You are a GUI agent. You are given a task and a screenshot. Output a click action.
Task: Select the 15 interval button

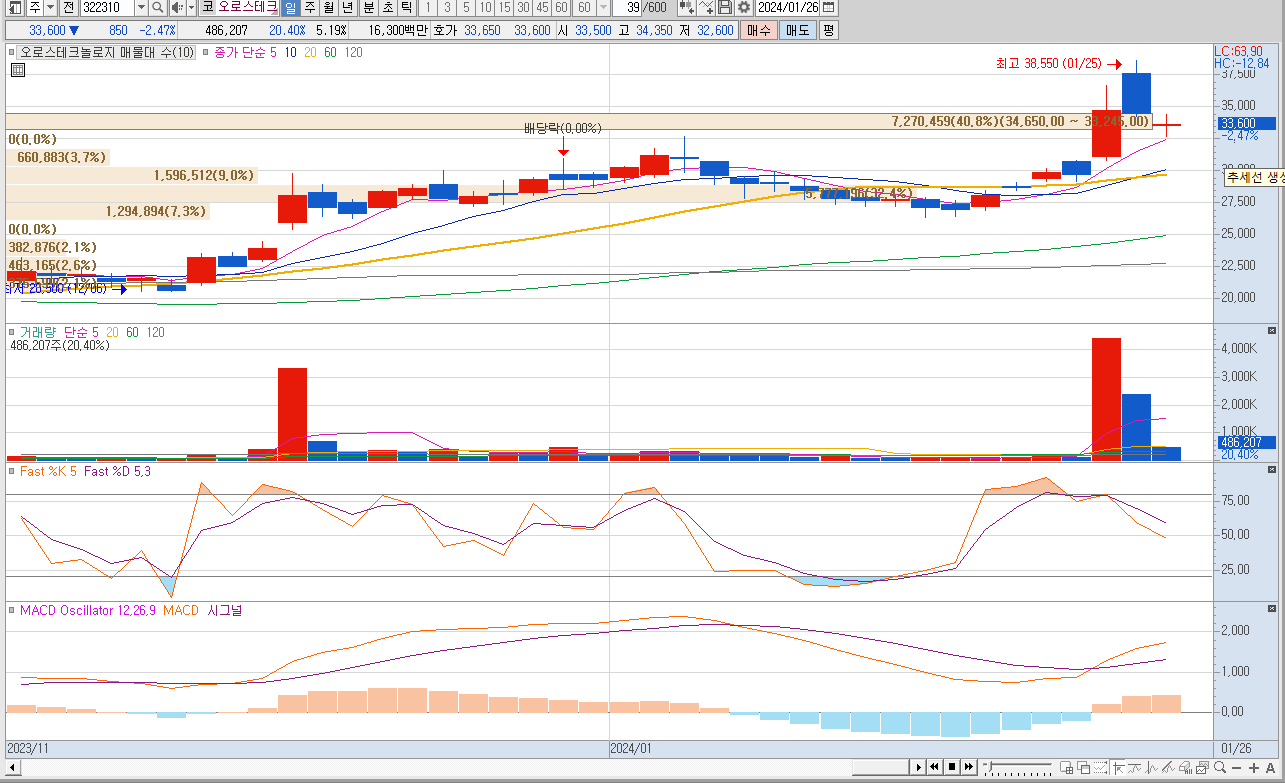coord(505,7)
